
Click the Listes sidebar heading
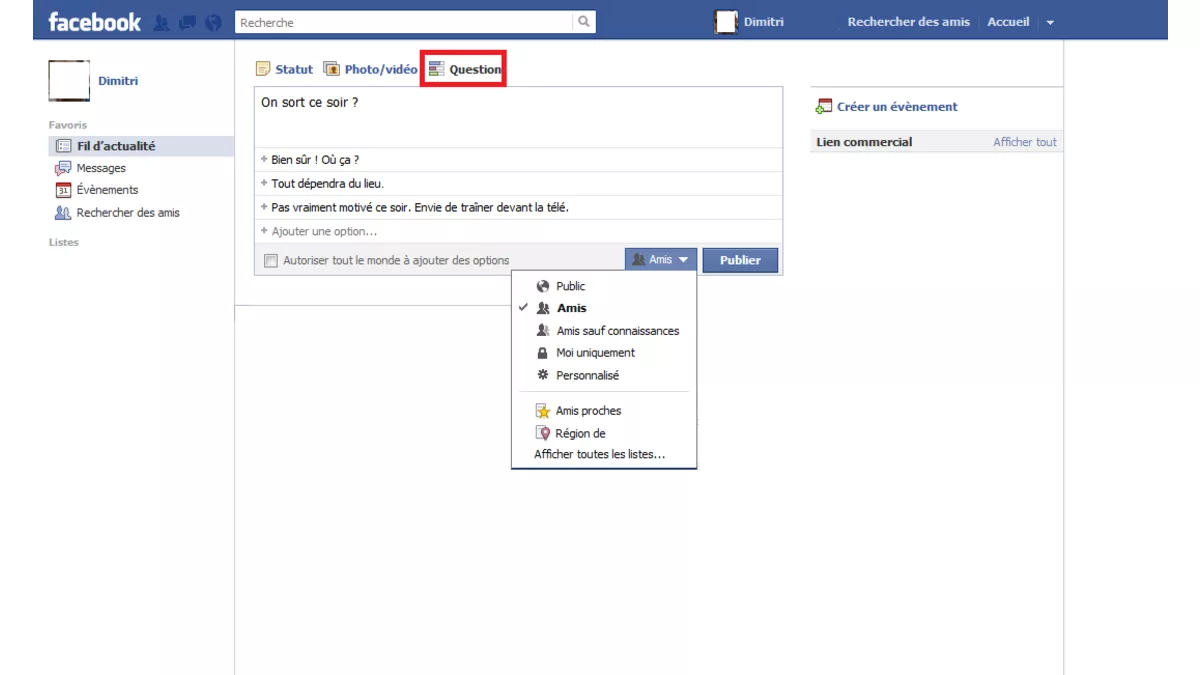pyautogui.click(x=64, y=242)
